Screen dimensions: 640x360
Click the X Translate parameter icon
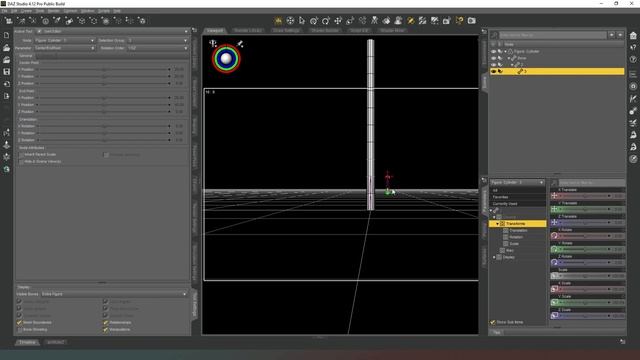coord(554,196)
